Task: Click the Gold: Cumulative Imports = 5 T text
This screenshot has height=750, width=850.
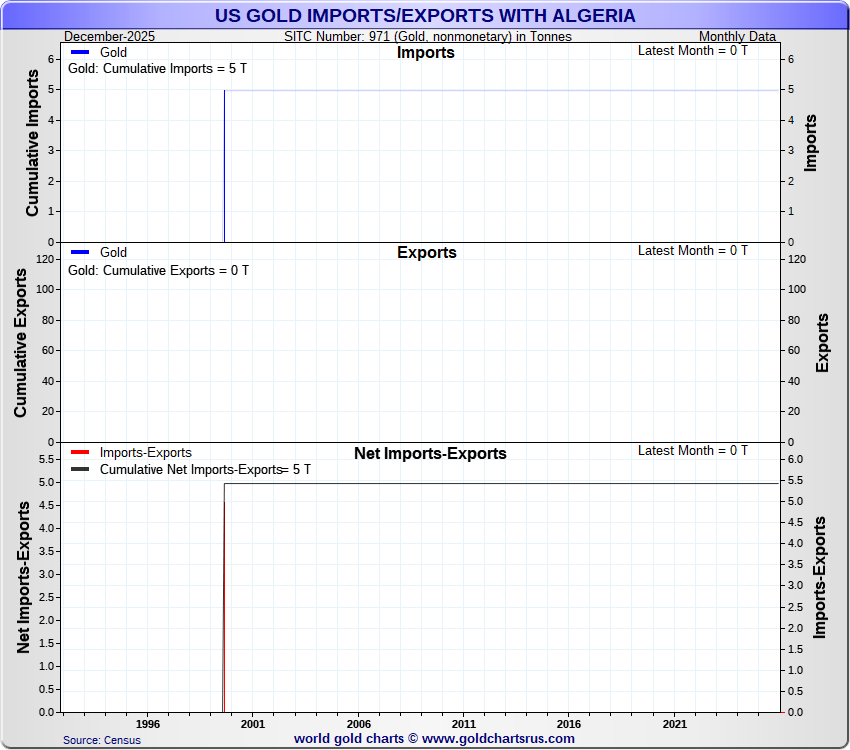Action: pos(157,70)
